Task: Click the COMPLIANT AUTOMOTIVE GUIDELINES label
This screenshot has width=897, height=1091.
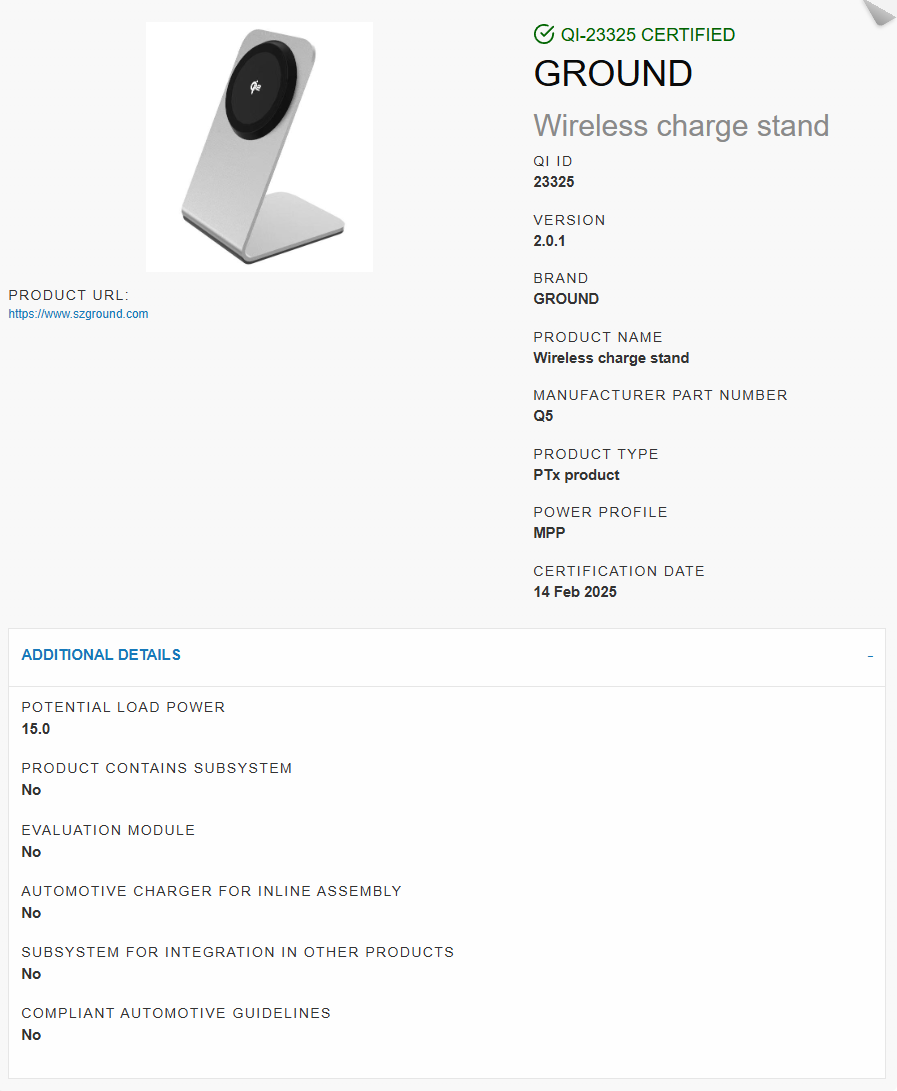Action: tap(176, 1013)
